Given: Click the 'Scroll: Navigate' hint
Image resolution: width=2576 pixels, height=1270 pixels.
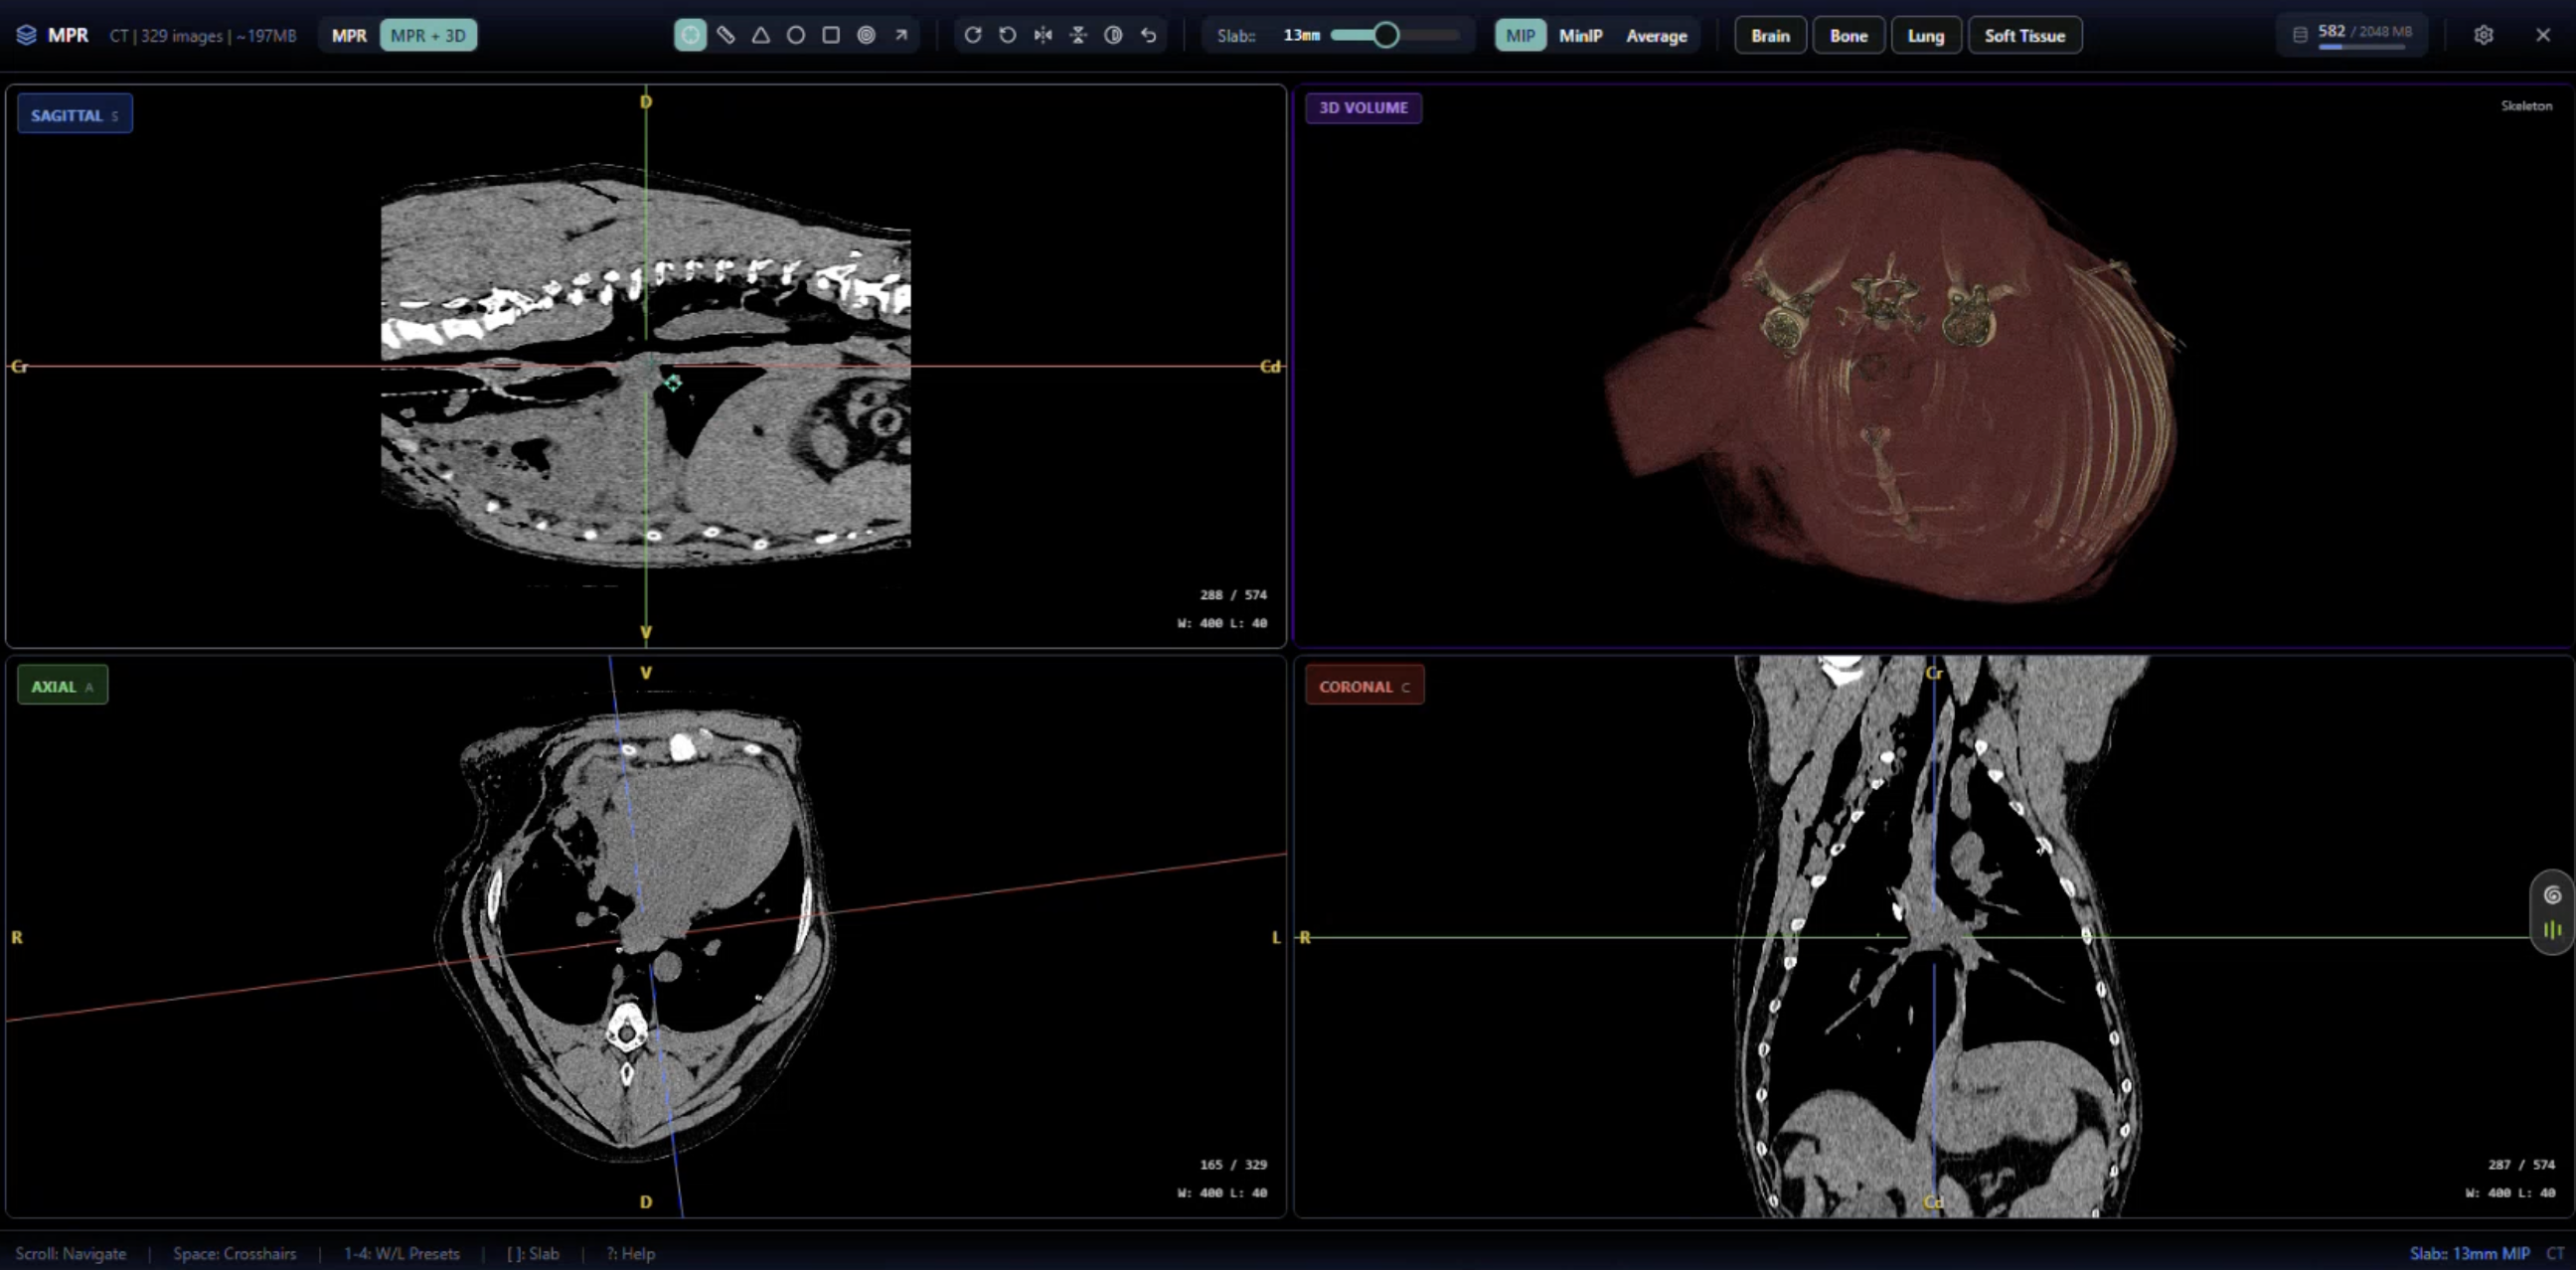Looking at the screenshot, I should pos(71,1253).
